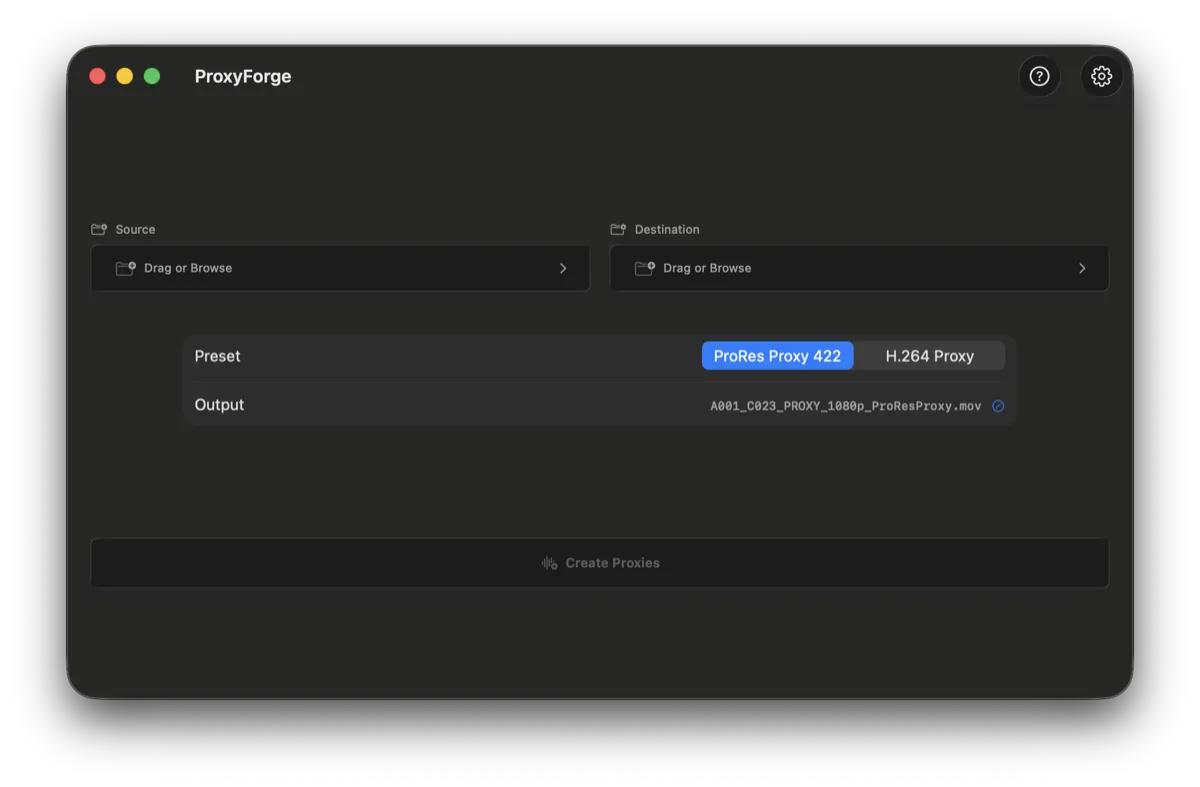1200x787 pixels.
Task: Open the Preset row in the settings card
Action: 217,355
